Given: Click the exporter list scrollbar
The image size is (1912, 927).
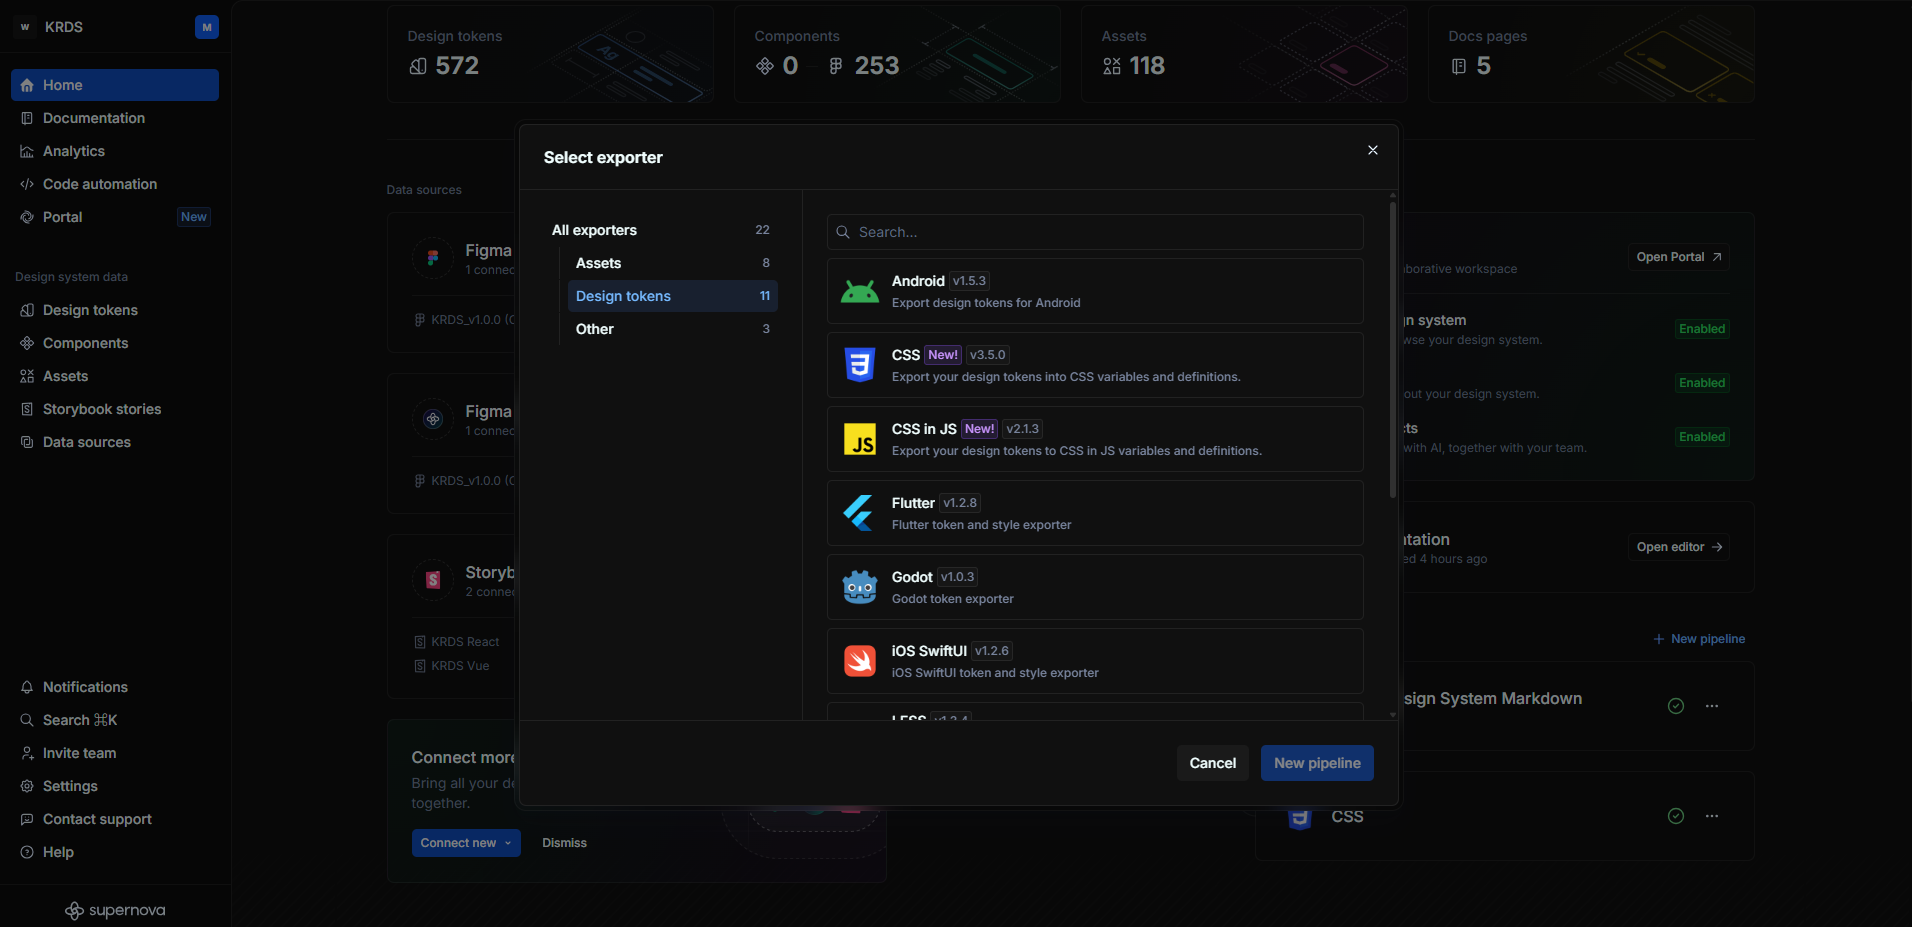Looking at the screenshot, I should (x=1392, y=350).
